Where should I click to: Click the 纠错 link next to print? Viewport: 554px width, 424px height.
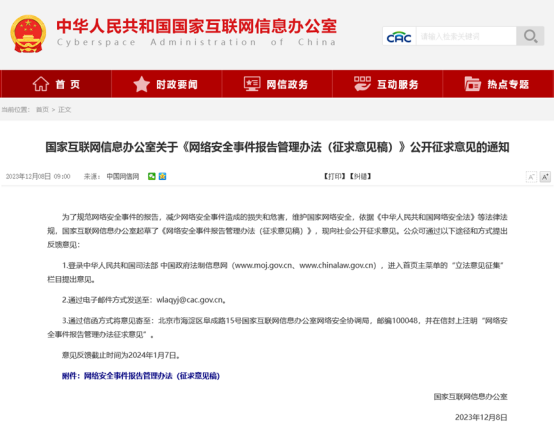click(x=360, y=176)
